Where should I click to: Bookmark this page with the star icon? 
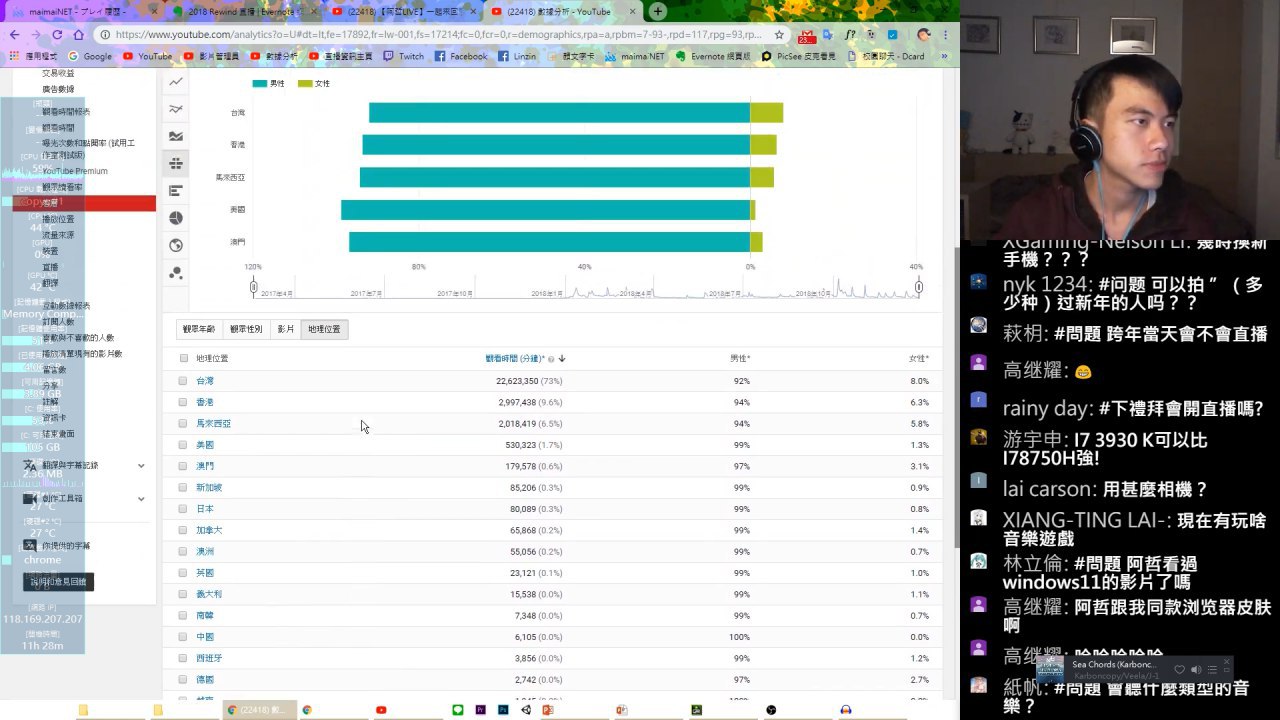point(779,35)
